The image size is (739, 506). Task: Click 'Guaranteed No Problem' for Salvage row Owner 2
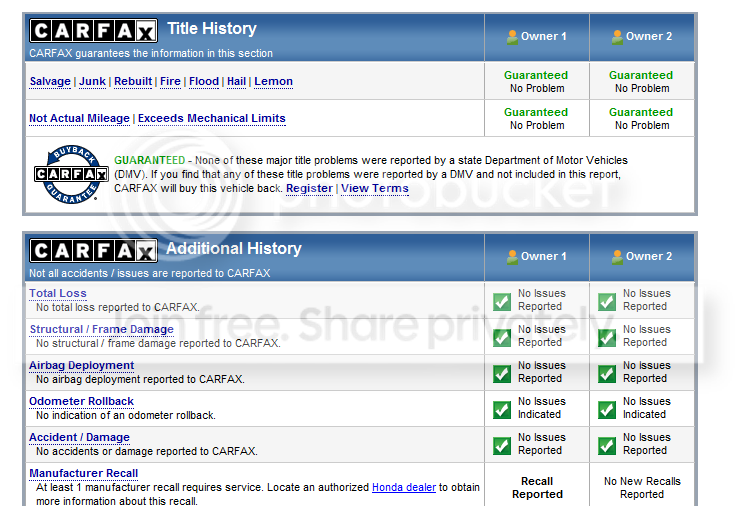(641, 82)
